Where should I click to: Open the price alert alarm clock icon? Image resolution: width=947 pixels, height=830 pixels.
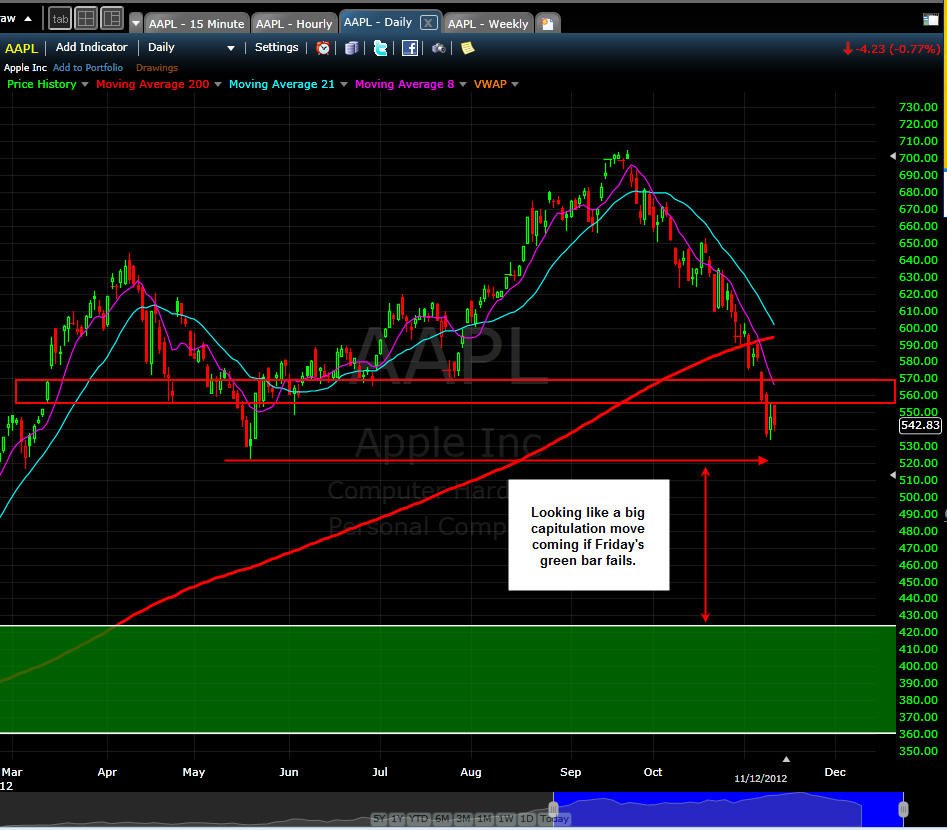click(323, 48)
